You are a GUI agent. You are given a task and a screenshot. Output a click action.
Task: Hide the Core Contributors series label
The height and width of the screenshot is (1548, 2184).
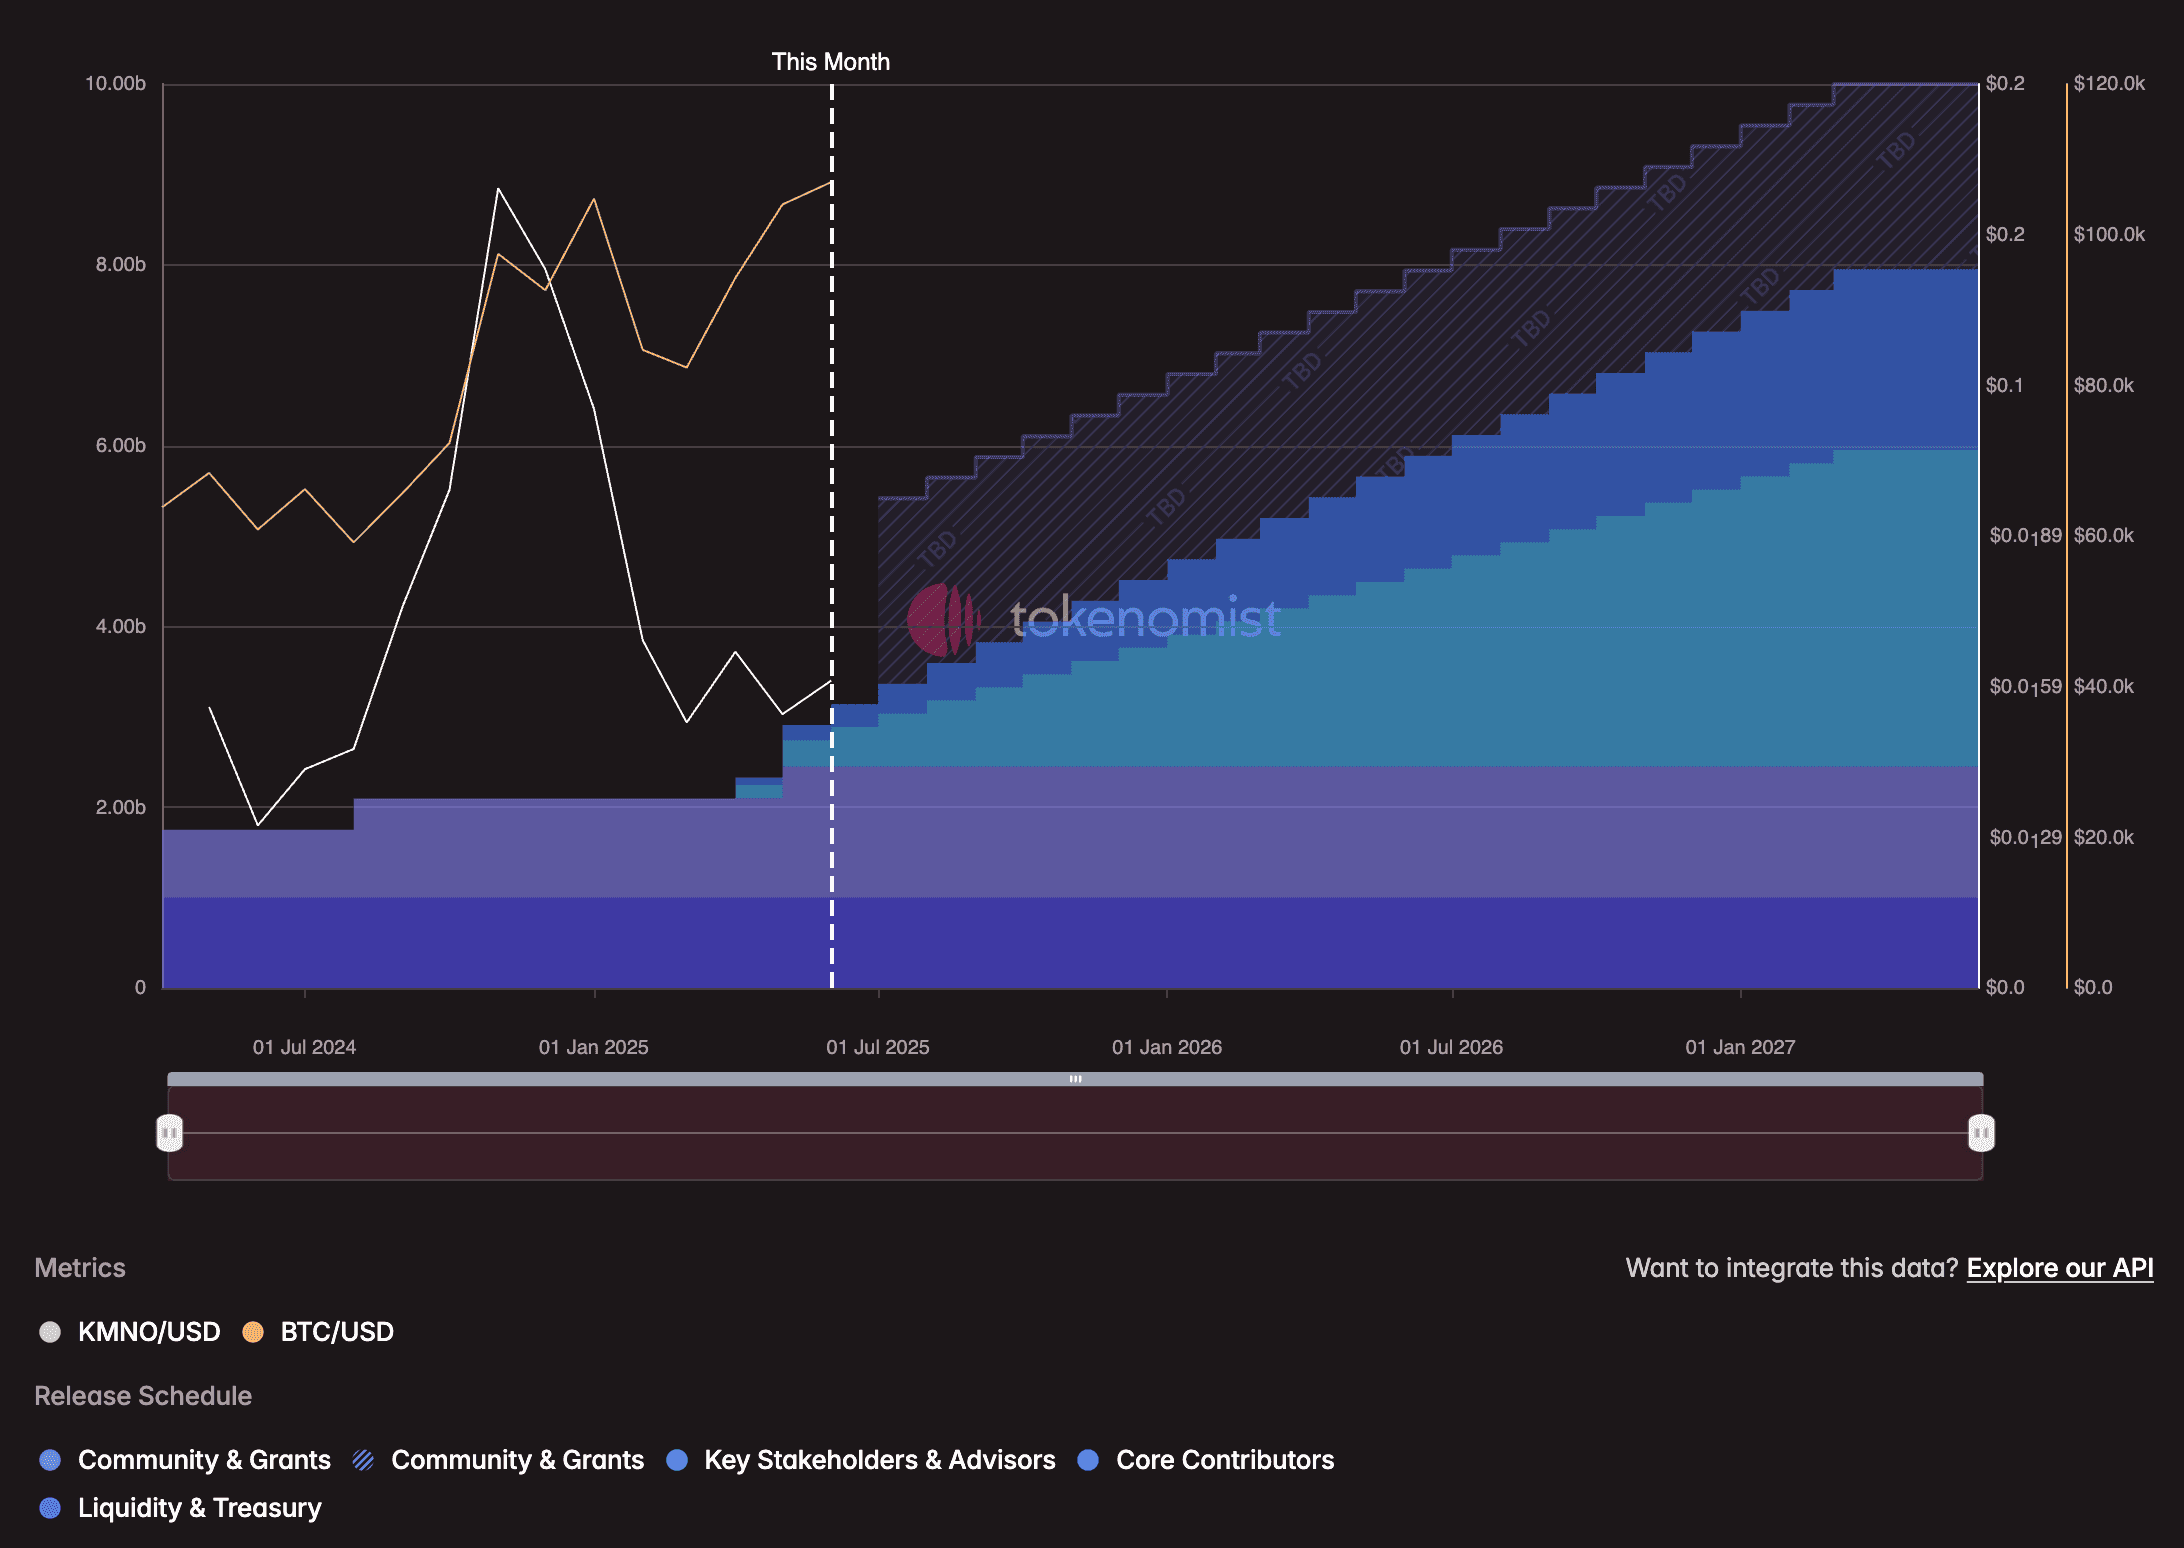coord(1224,1460)
